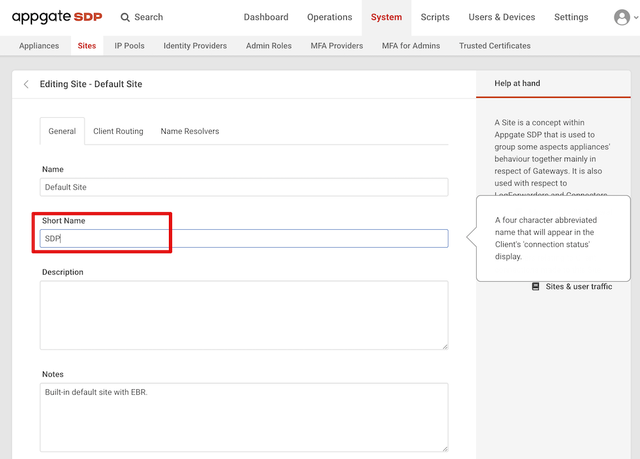Screen dimensions: 640x459
Task: Click the book icon beside Sites & user traffic
Action: coord(535,287)
